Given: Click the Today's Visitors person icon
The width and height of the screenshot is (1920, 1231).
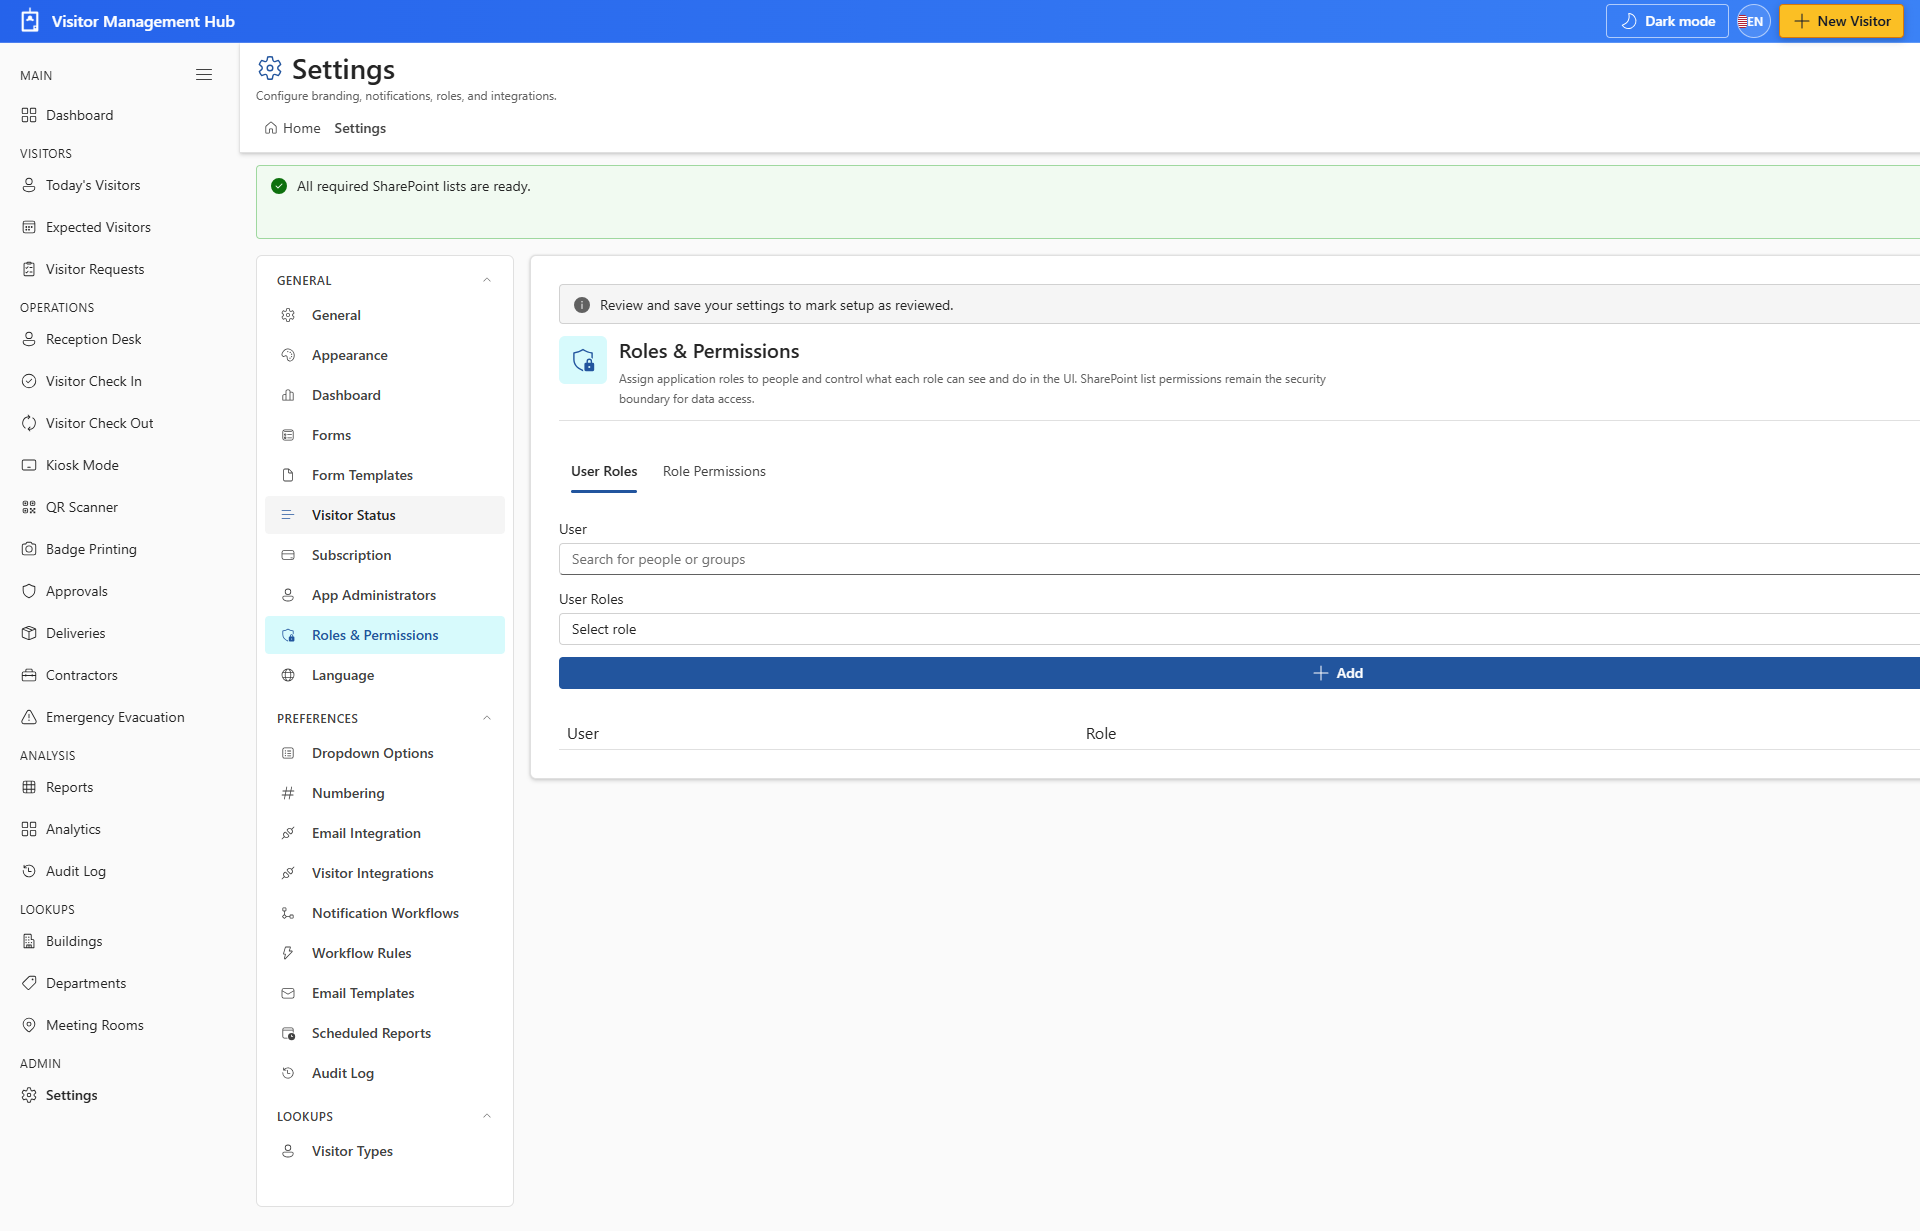Looking at the screenshot, I should point(29,185).
